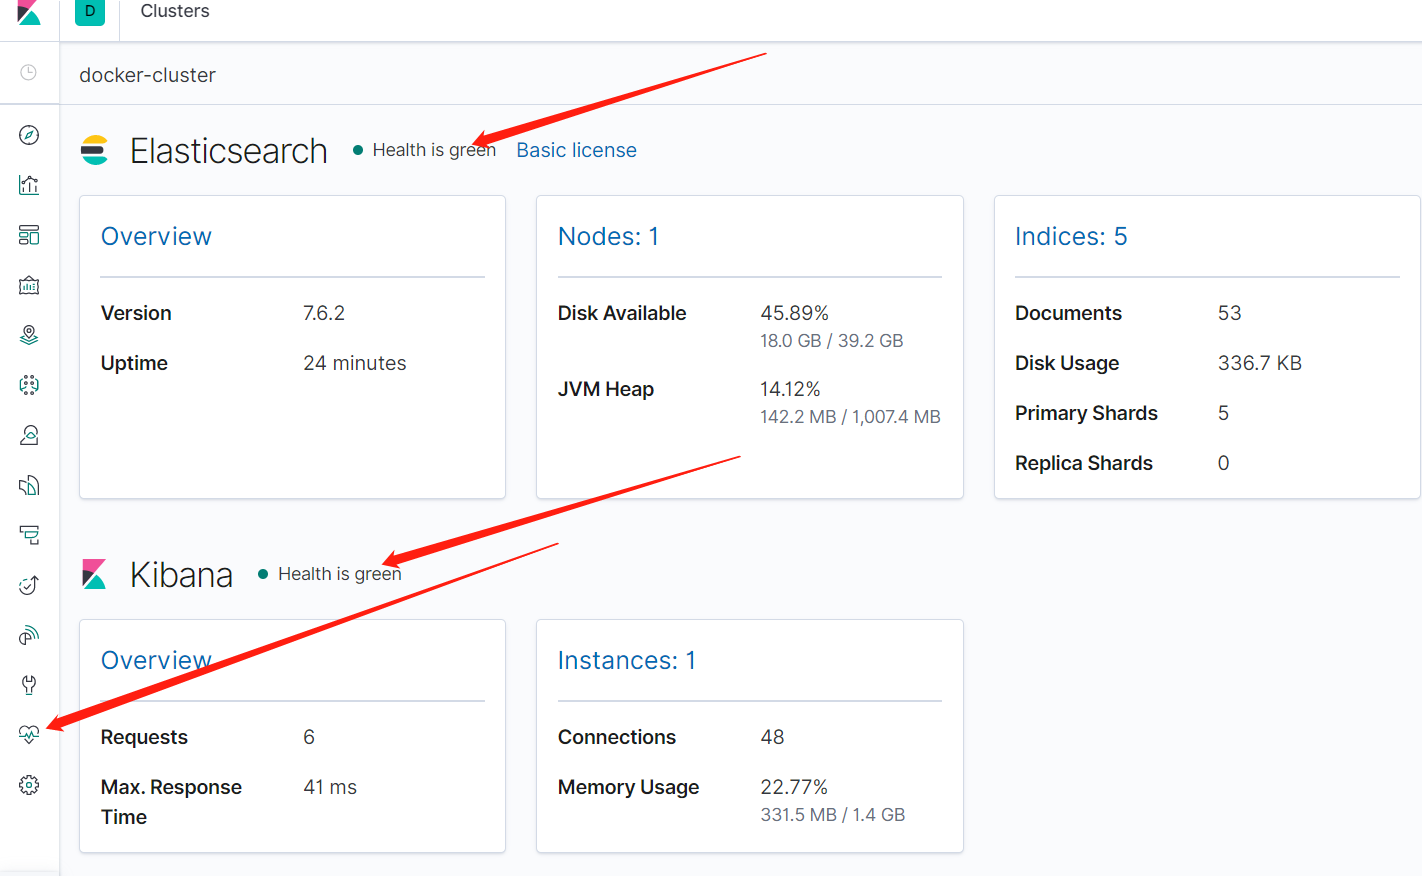
Task: Select the Requests value 6
Action: coord(309,737)
